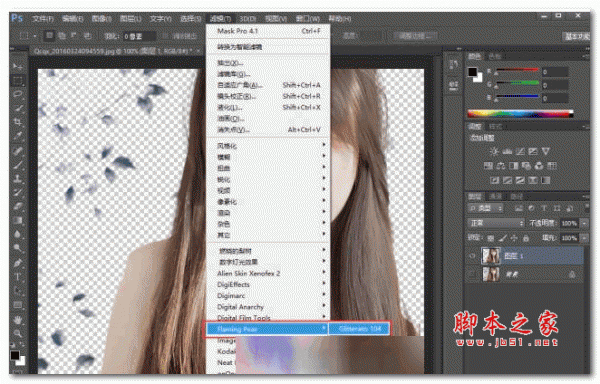600x384 pixels.
Task: Choose Glitterato 104 from Flaming Pear submenu
Action: (360, 329)
